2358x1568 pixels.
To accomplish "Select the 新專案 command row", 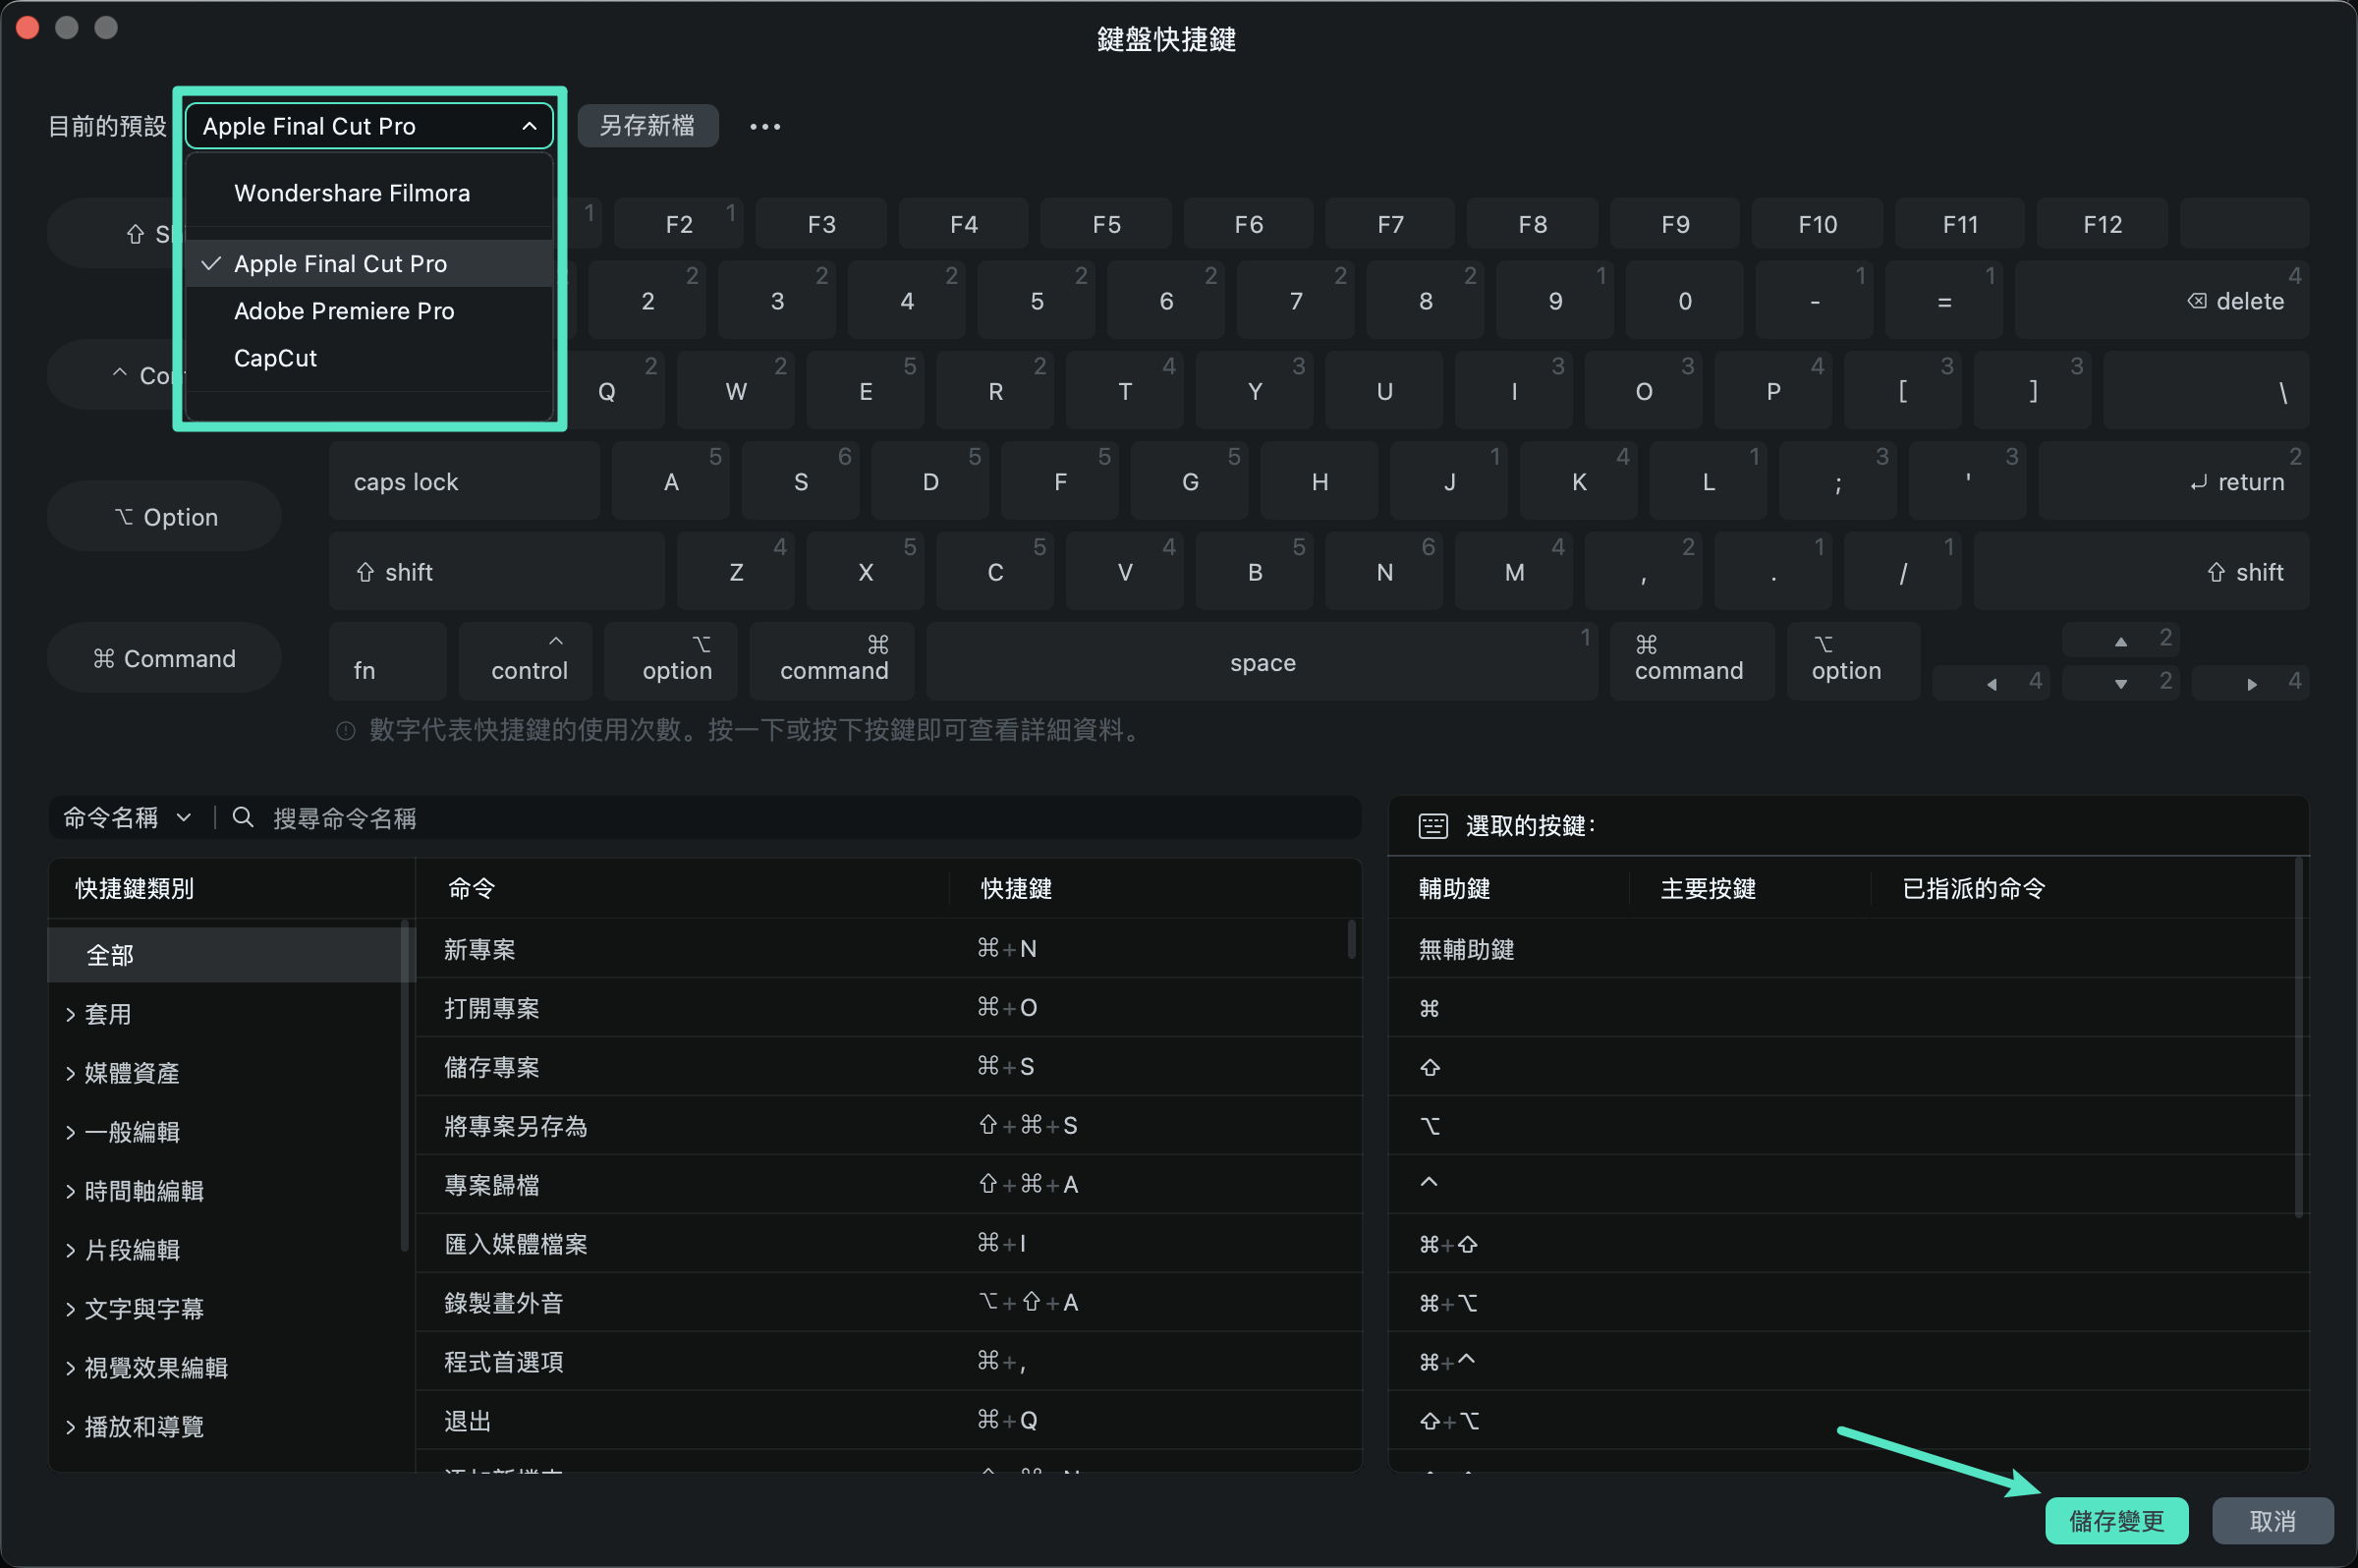I will point(888,948).
